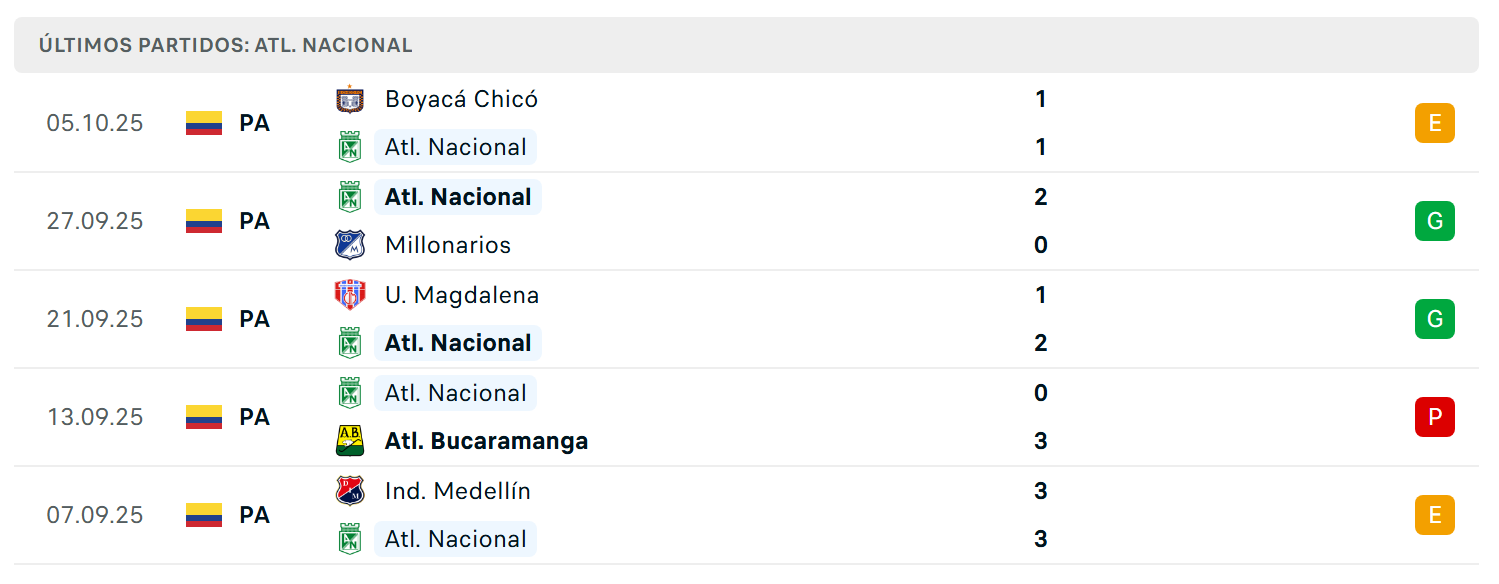Open the Millonarios team link
This screenshot has width=1499, height=584.
click(448, 245)
